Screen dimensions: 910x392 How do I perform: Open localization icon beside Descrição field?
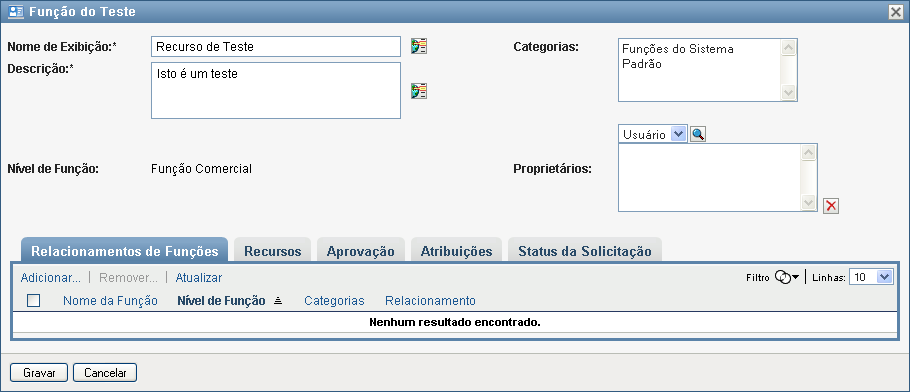(x=418, y=91)
